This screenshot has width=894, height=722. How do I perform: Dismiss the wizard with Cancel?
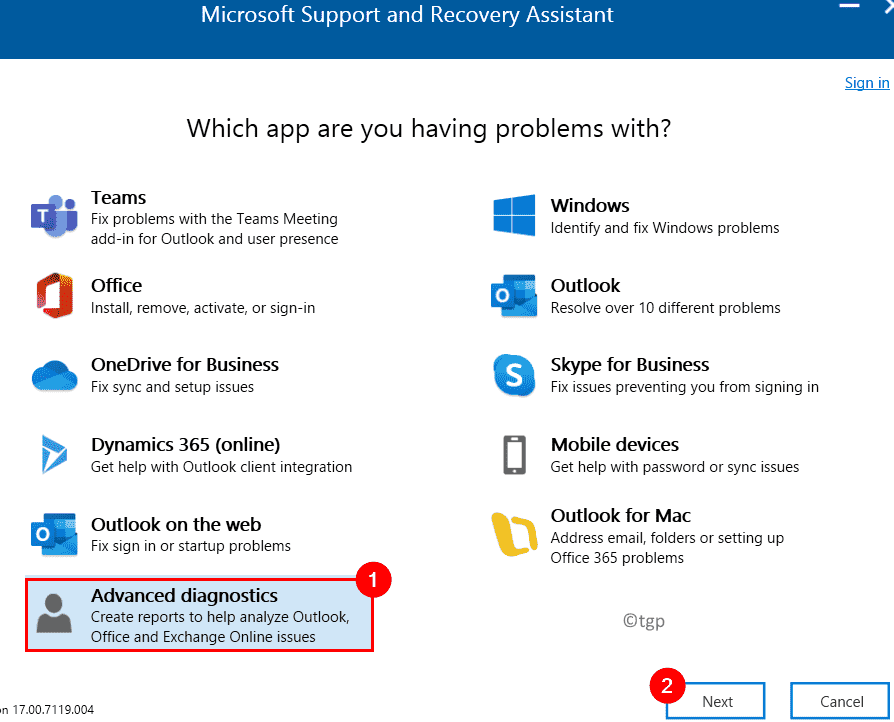coord(840,701)
